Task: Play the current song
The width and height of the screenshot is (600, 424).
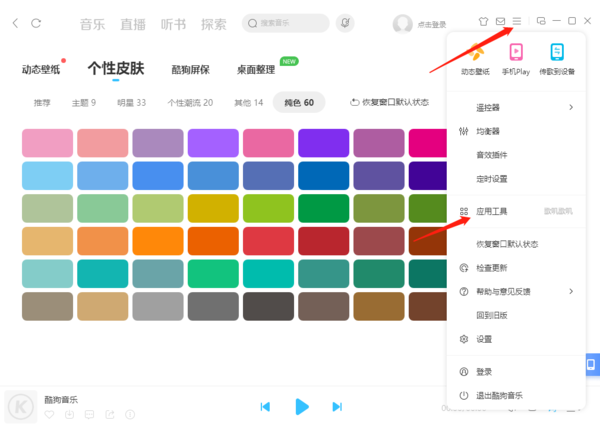Action: pyautogui.click(x=301, y=406)
